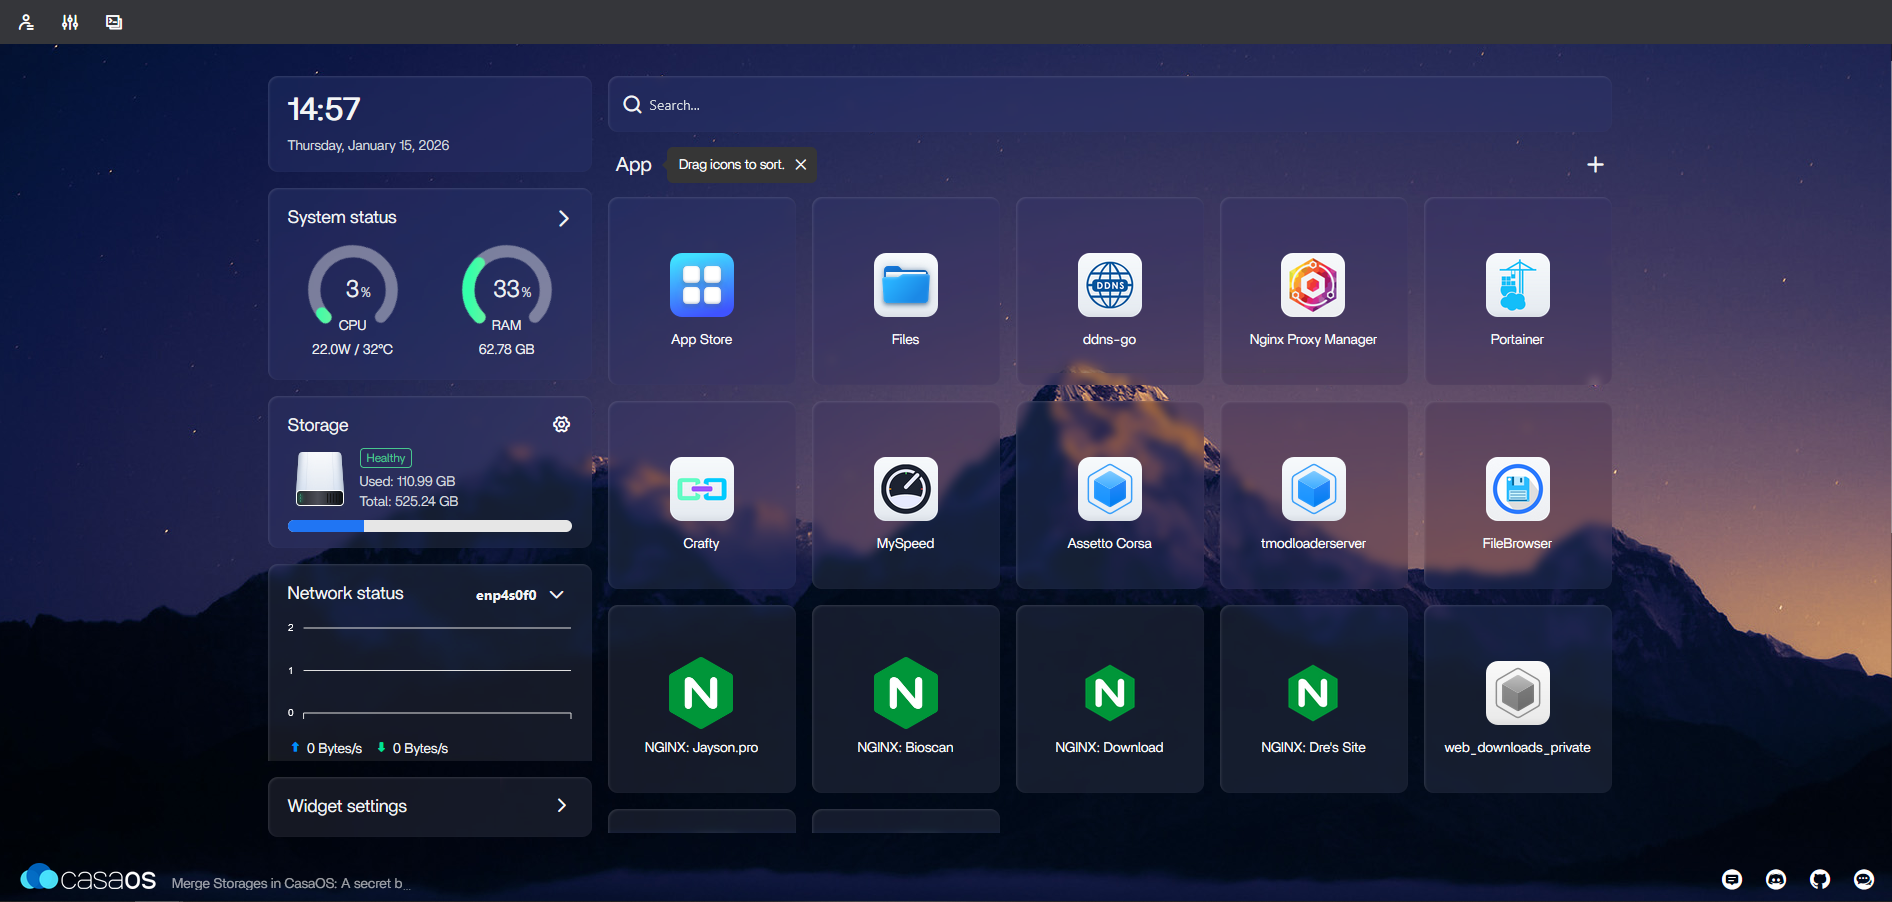Launch Nginx Proxy Manager

[x=1312, y=286]
